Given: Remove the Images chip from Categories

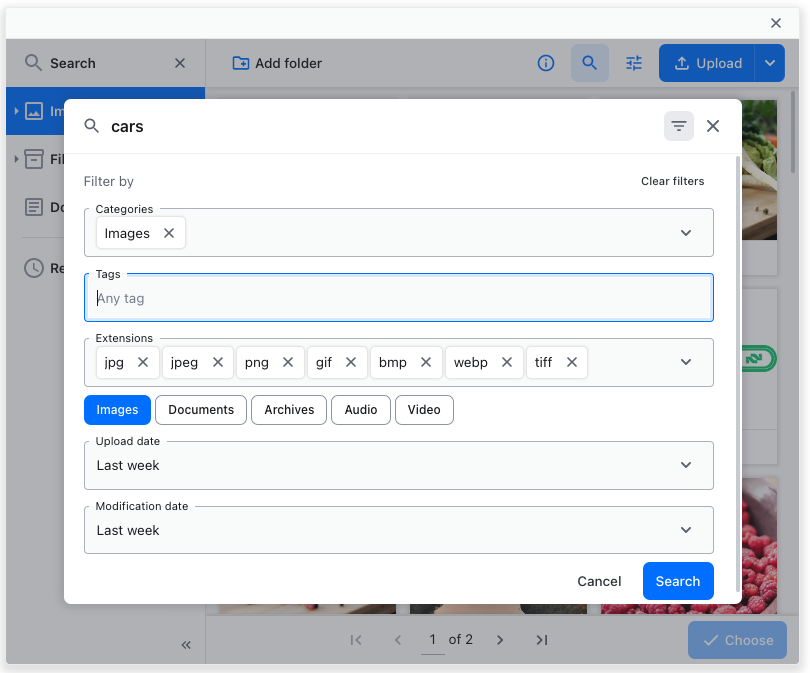Looking at the screenshot, I should coord(166,232).
